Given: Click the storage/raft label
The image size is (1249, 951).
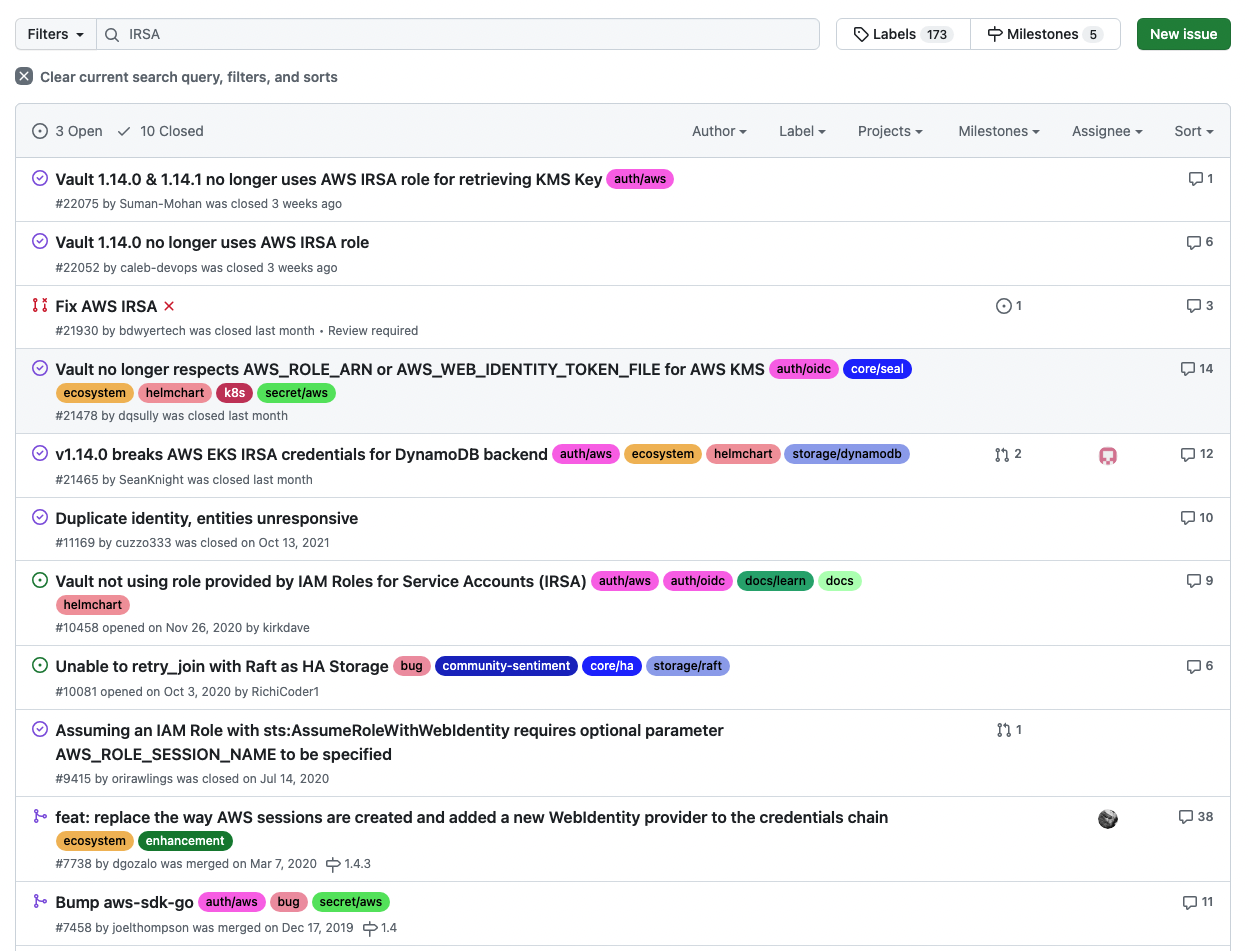Looking at the screenshot, I should click(688, 666).
